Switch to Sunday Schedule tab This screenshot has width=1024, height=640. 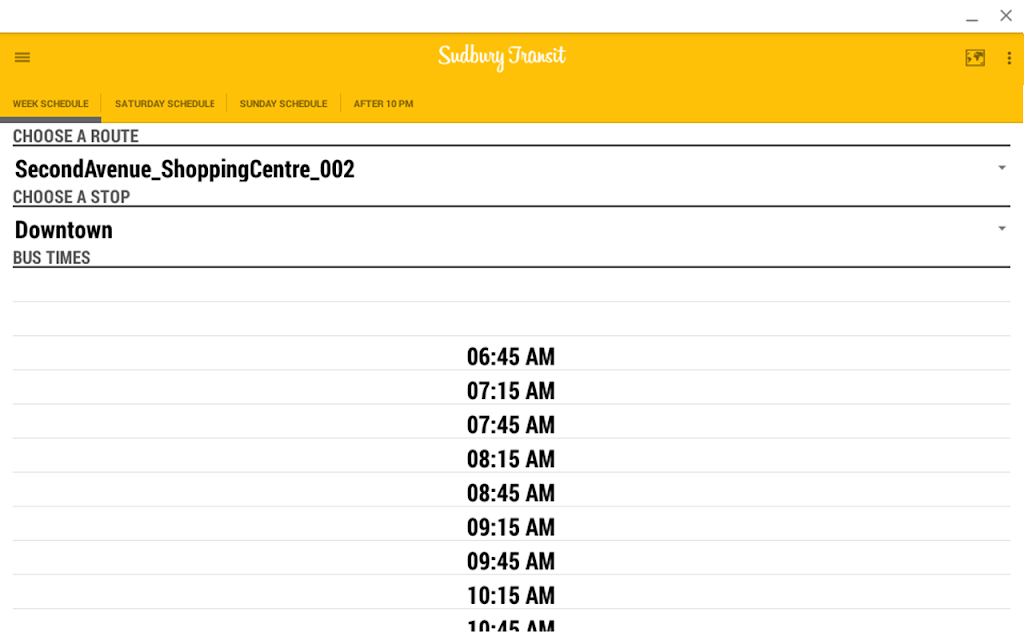click(x=283, y=104)
